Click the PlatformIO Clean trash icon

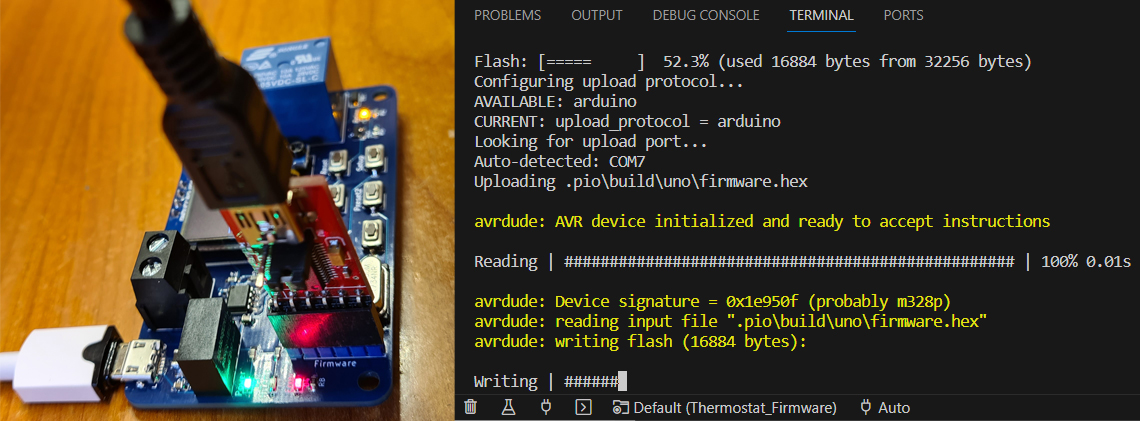(471, 408)
